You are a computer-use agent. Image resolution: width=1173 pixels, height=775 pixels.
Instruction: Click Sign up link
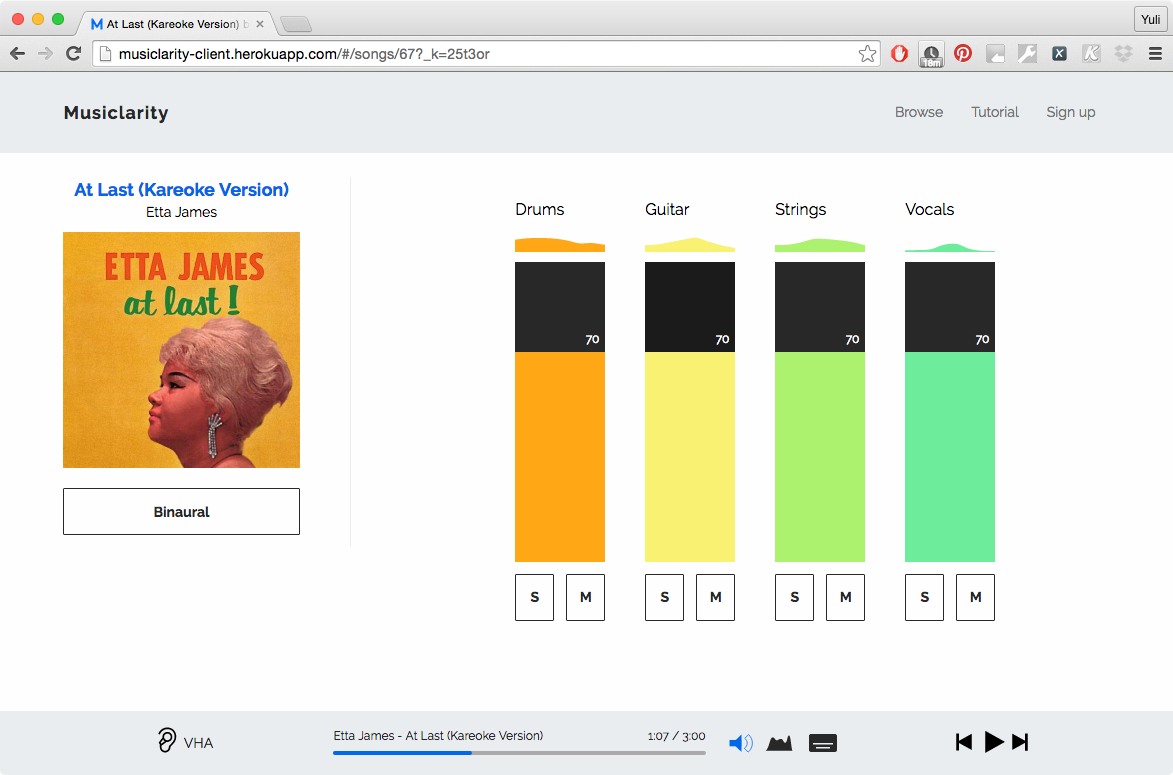[1071, 112]
